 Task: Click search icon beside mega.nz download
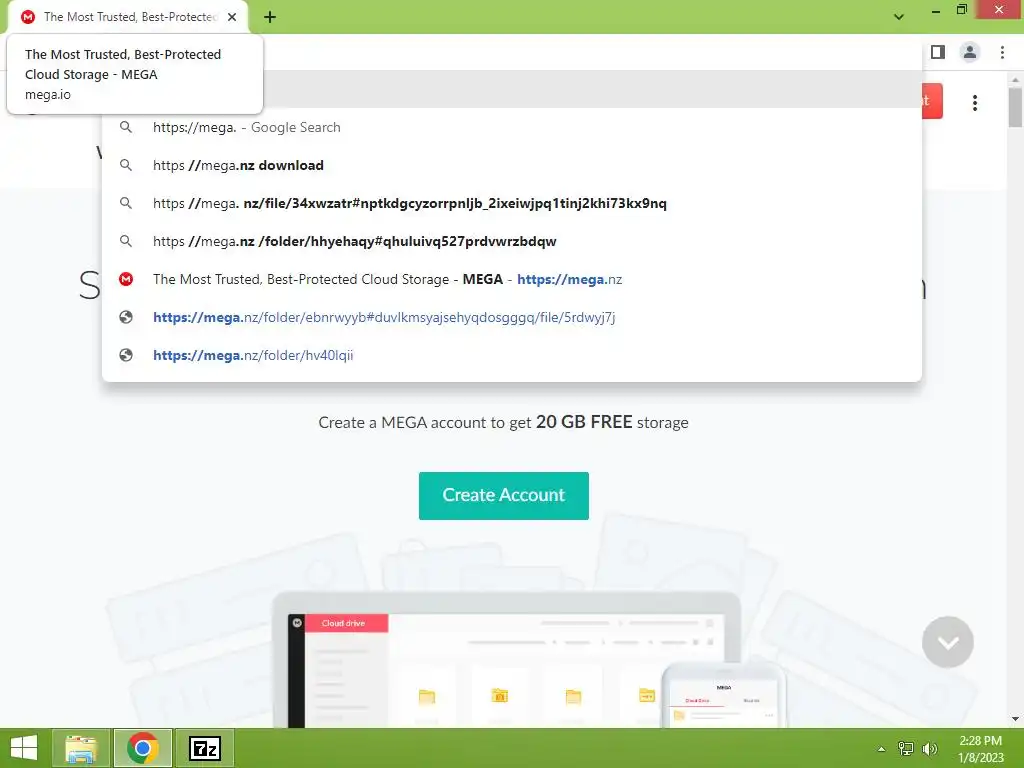[x=126, y=165]
